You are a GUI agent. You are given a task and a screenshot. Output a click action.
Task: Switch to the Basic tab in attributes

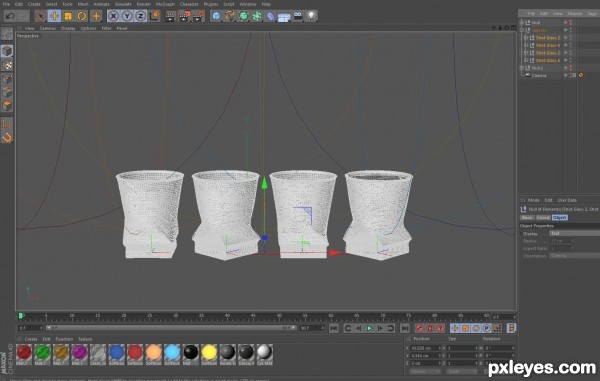[527, 218]
